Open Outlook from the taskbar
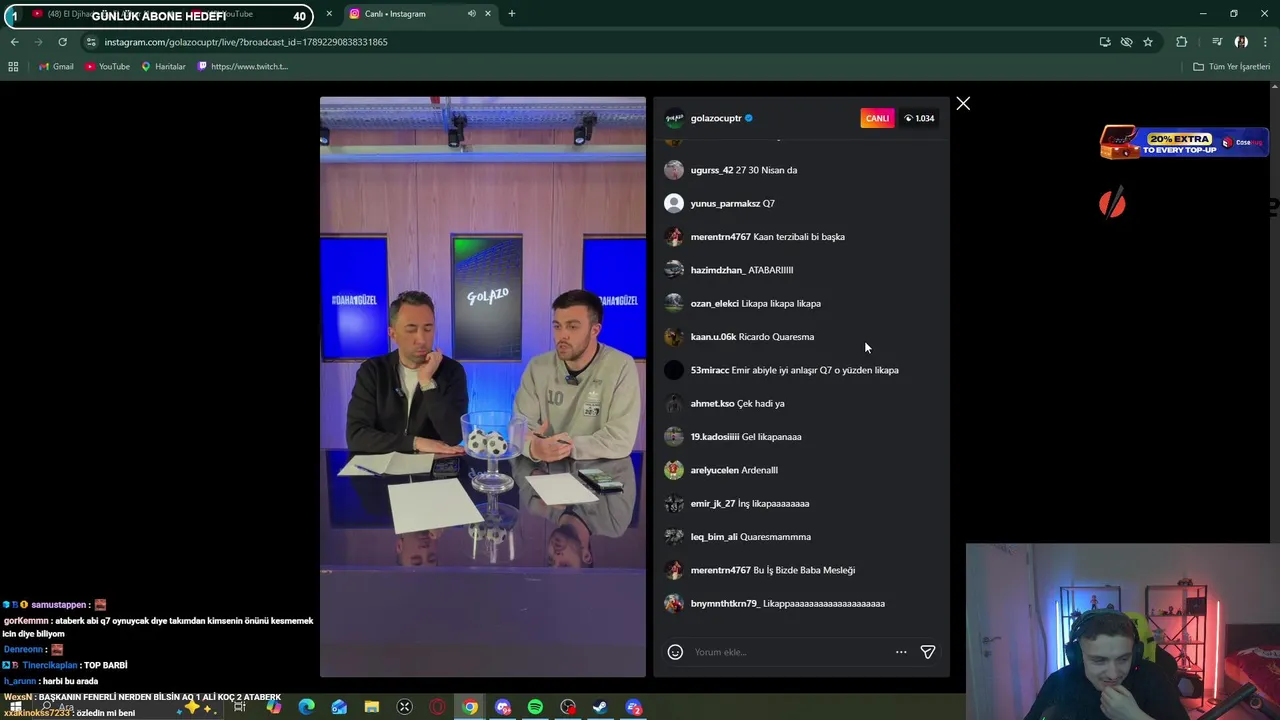 click(339, 707)
